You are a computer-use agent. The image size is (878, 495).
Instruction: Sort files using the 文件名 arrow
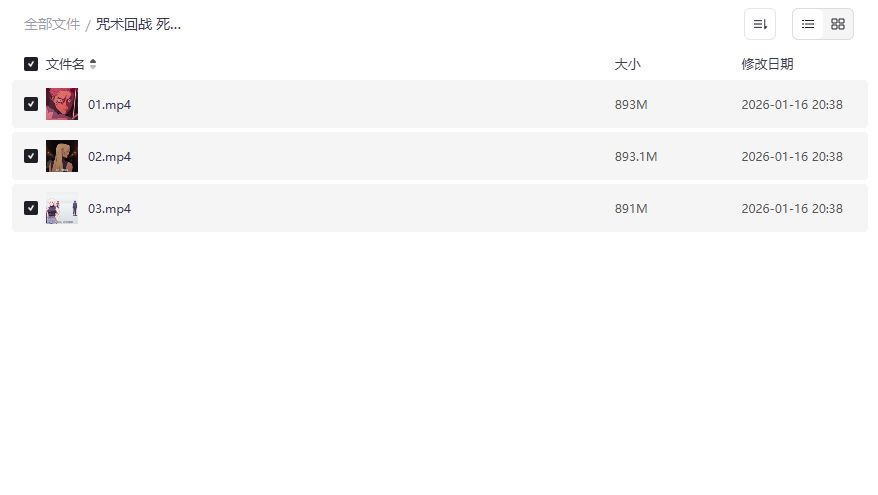[93, 64]
